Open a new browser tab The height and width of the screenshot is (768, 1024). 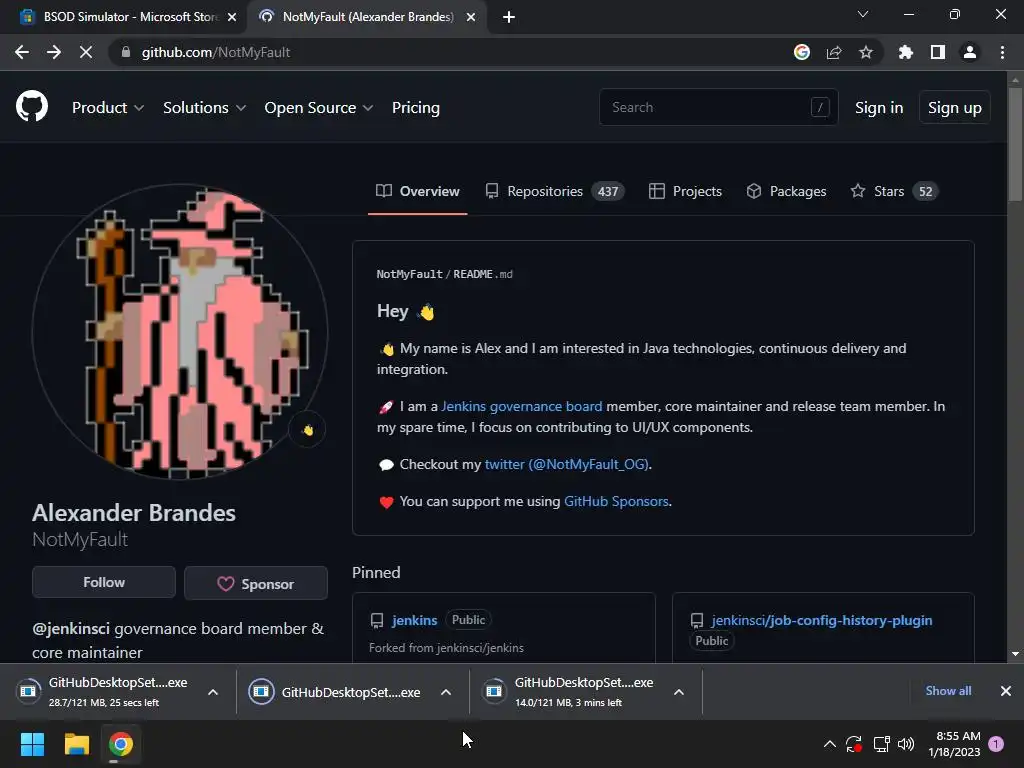509,17
